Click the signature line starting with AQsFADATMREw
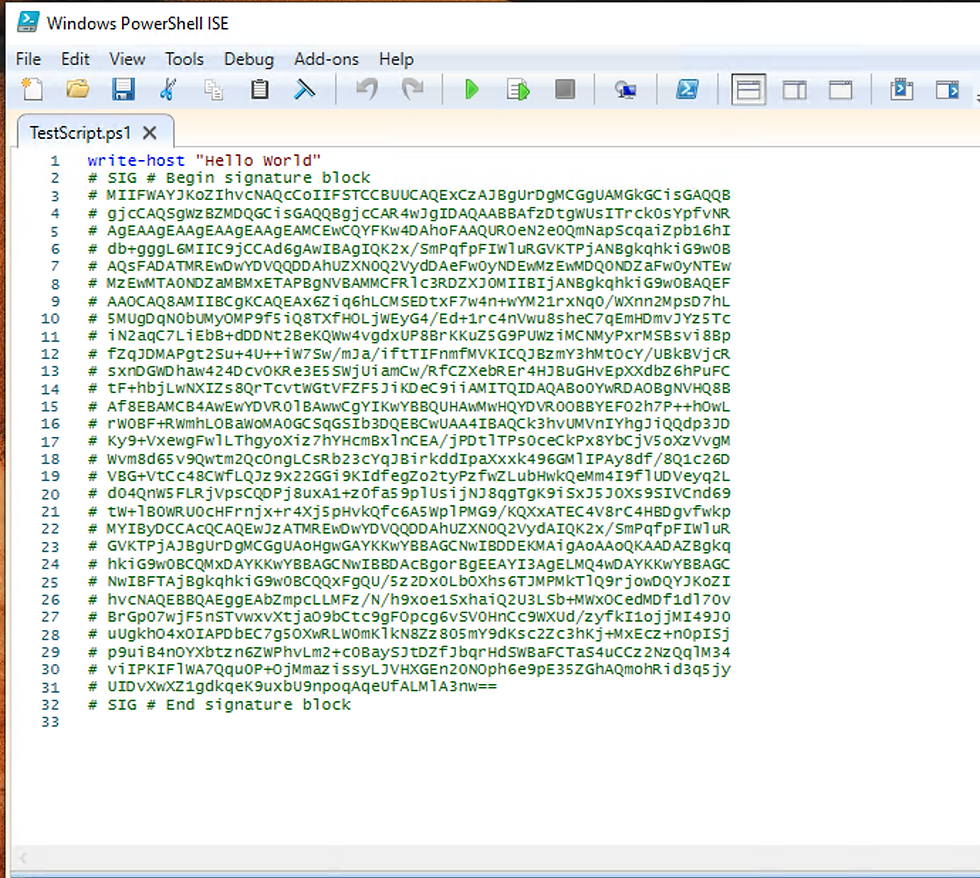 (x=409, y=266)
